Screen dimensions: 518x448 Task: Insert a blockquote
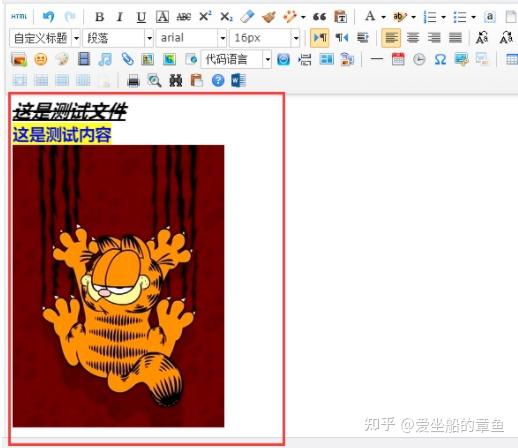click(319, 17)
